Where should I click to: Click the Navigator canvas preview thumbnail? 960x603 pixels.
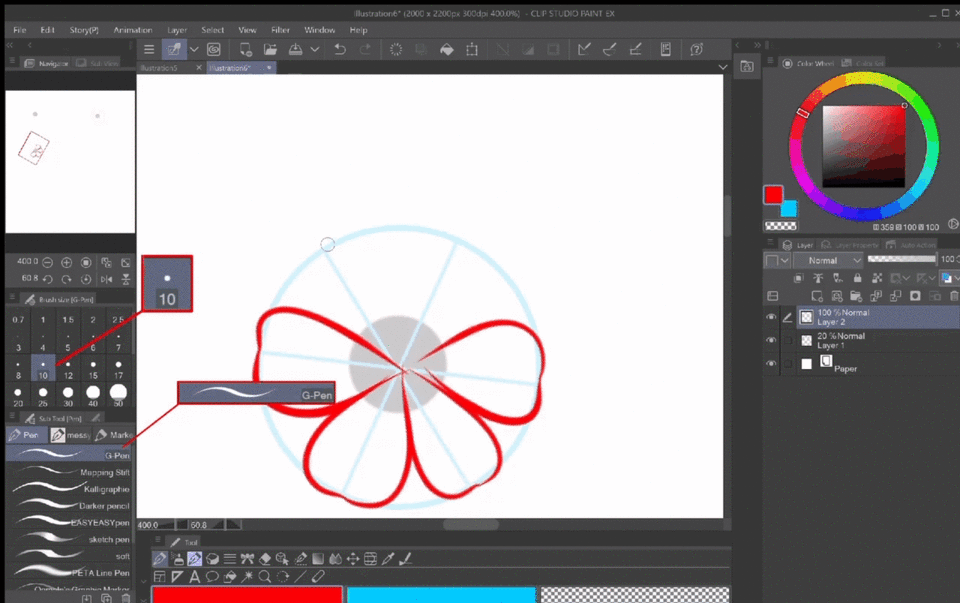(70, 160)
